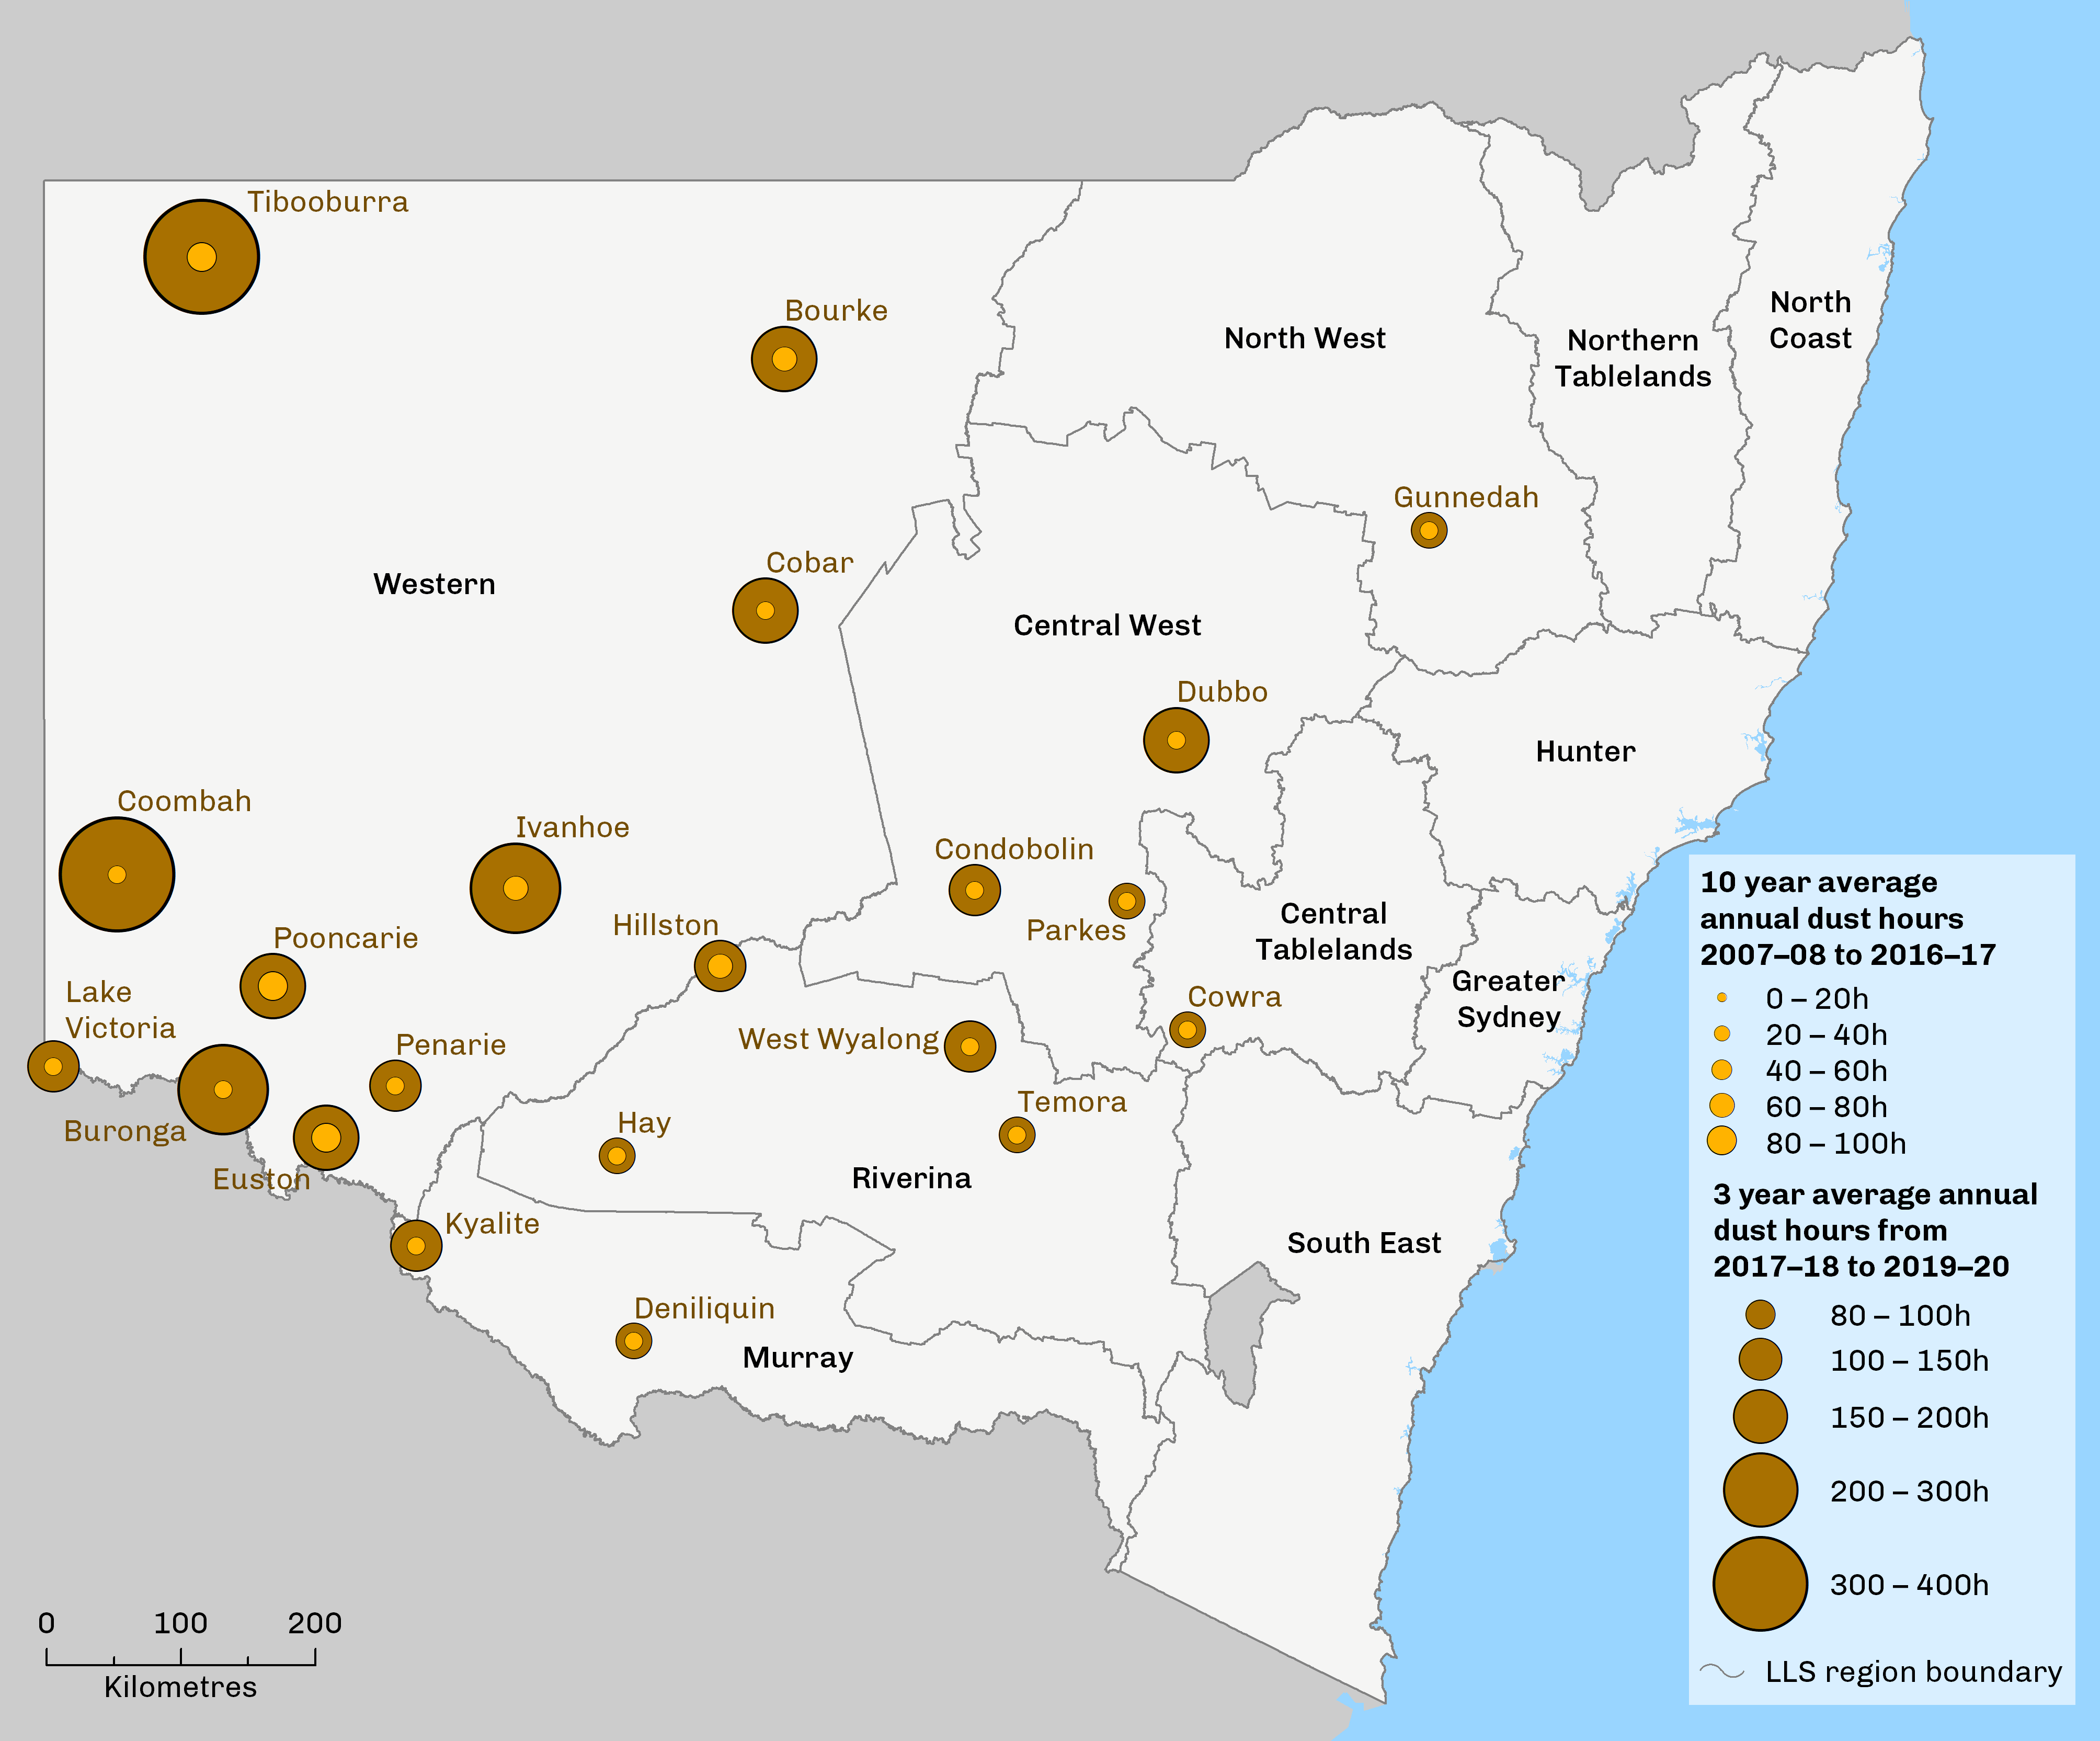The width and height of the screenshot is (2100, 1741).
Task: Click the South East region label
Action: (1364, 1243)
